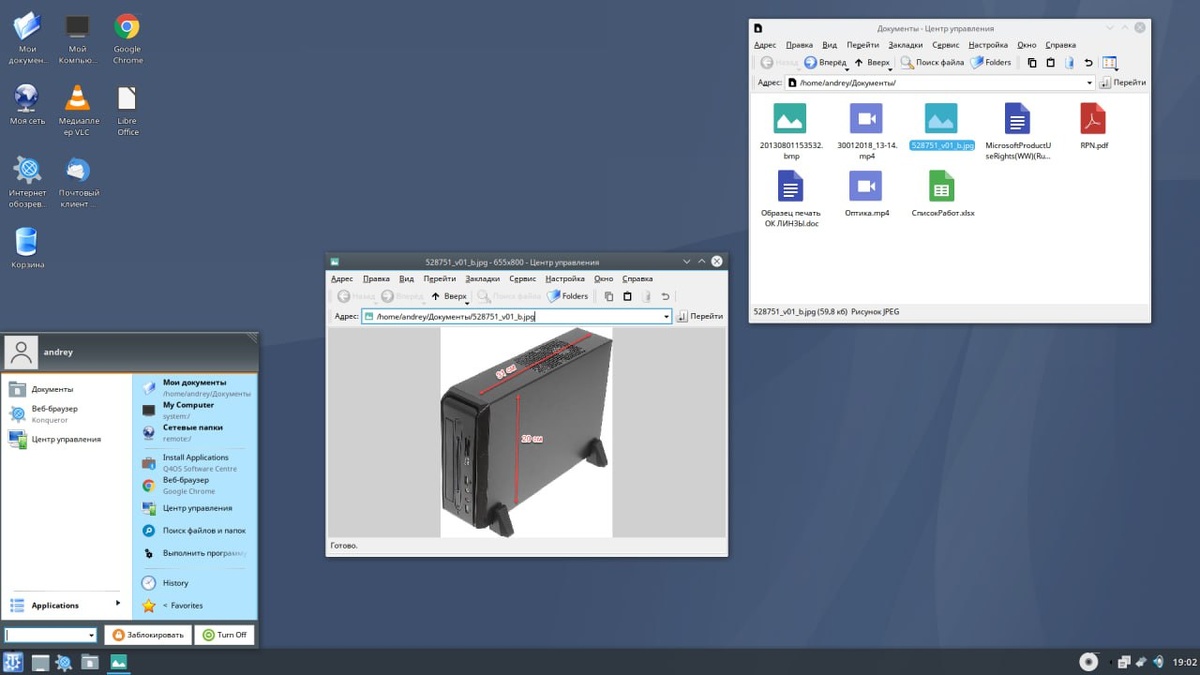Viewport: 1200px width, 675px height.
Task: Click the image viewer task on the taskbar
Action: 118,662
